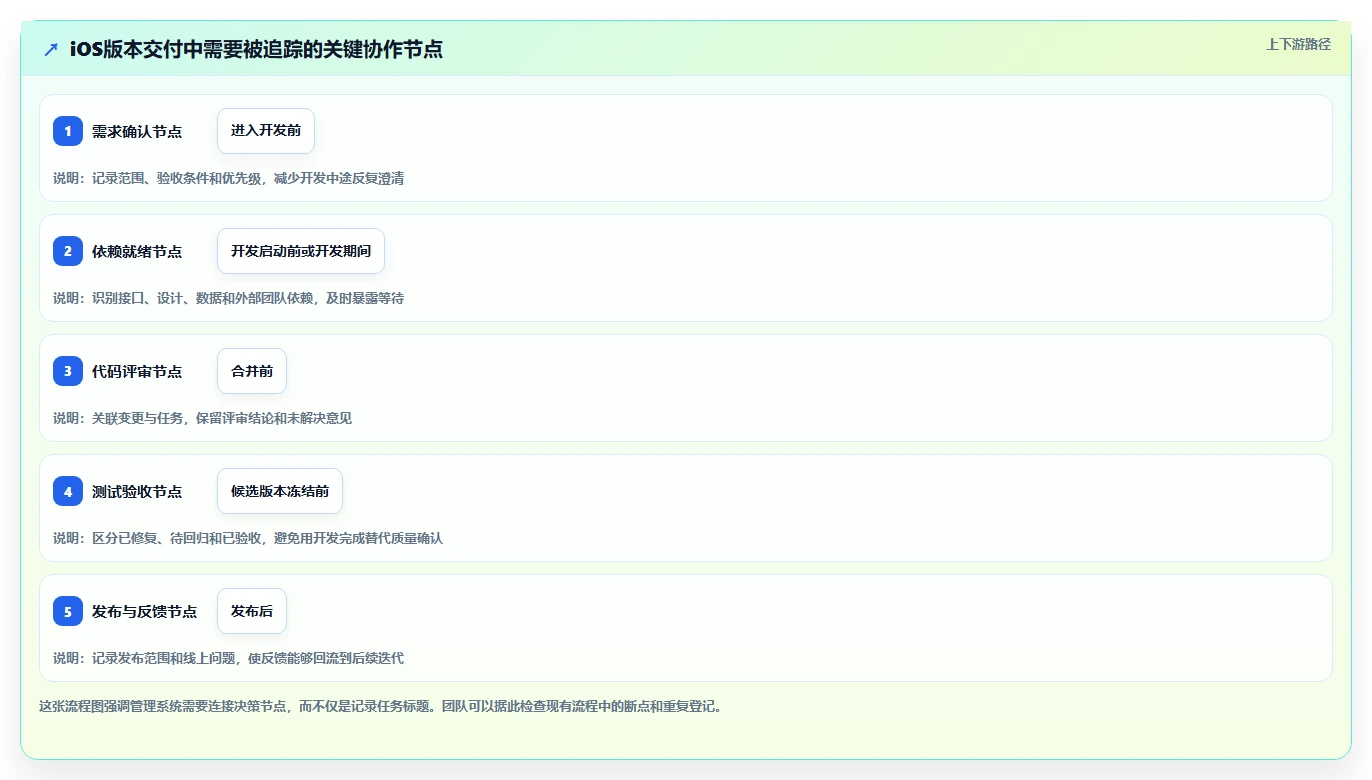Select the 测试验收节点 title

[x=137, y=491]
